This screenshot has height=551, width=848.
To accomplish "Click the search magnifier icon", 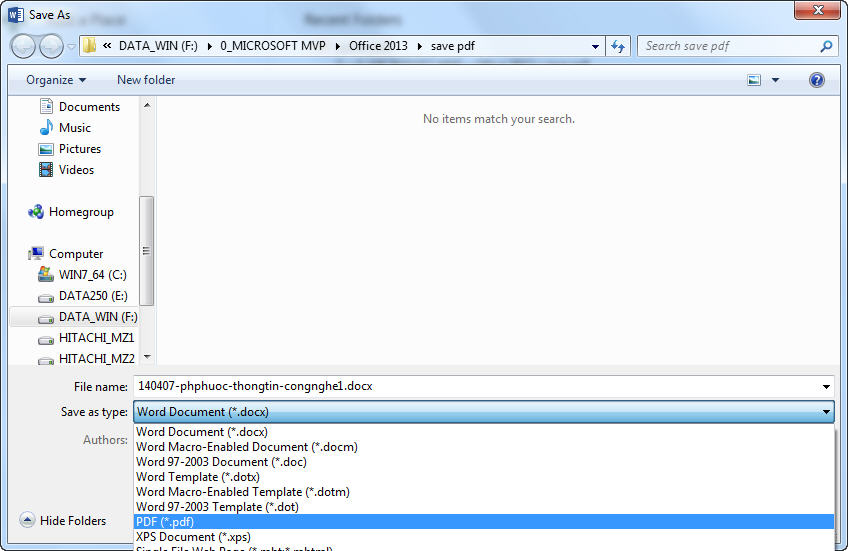I will [x=826, y=46].
